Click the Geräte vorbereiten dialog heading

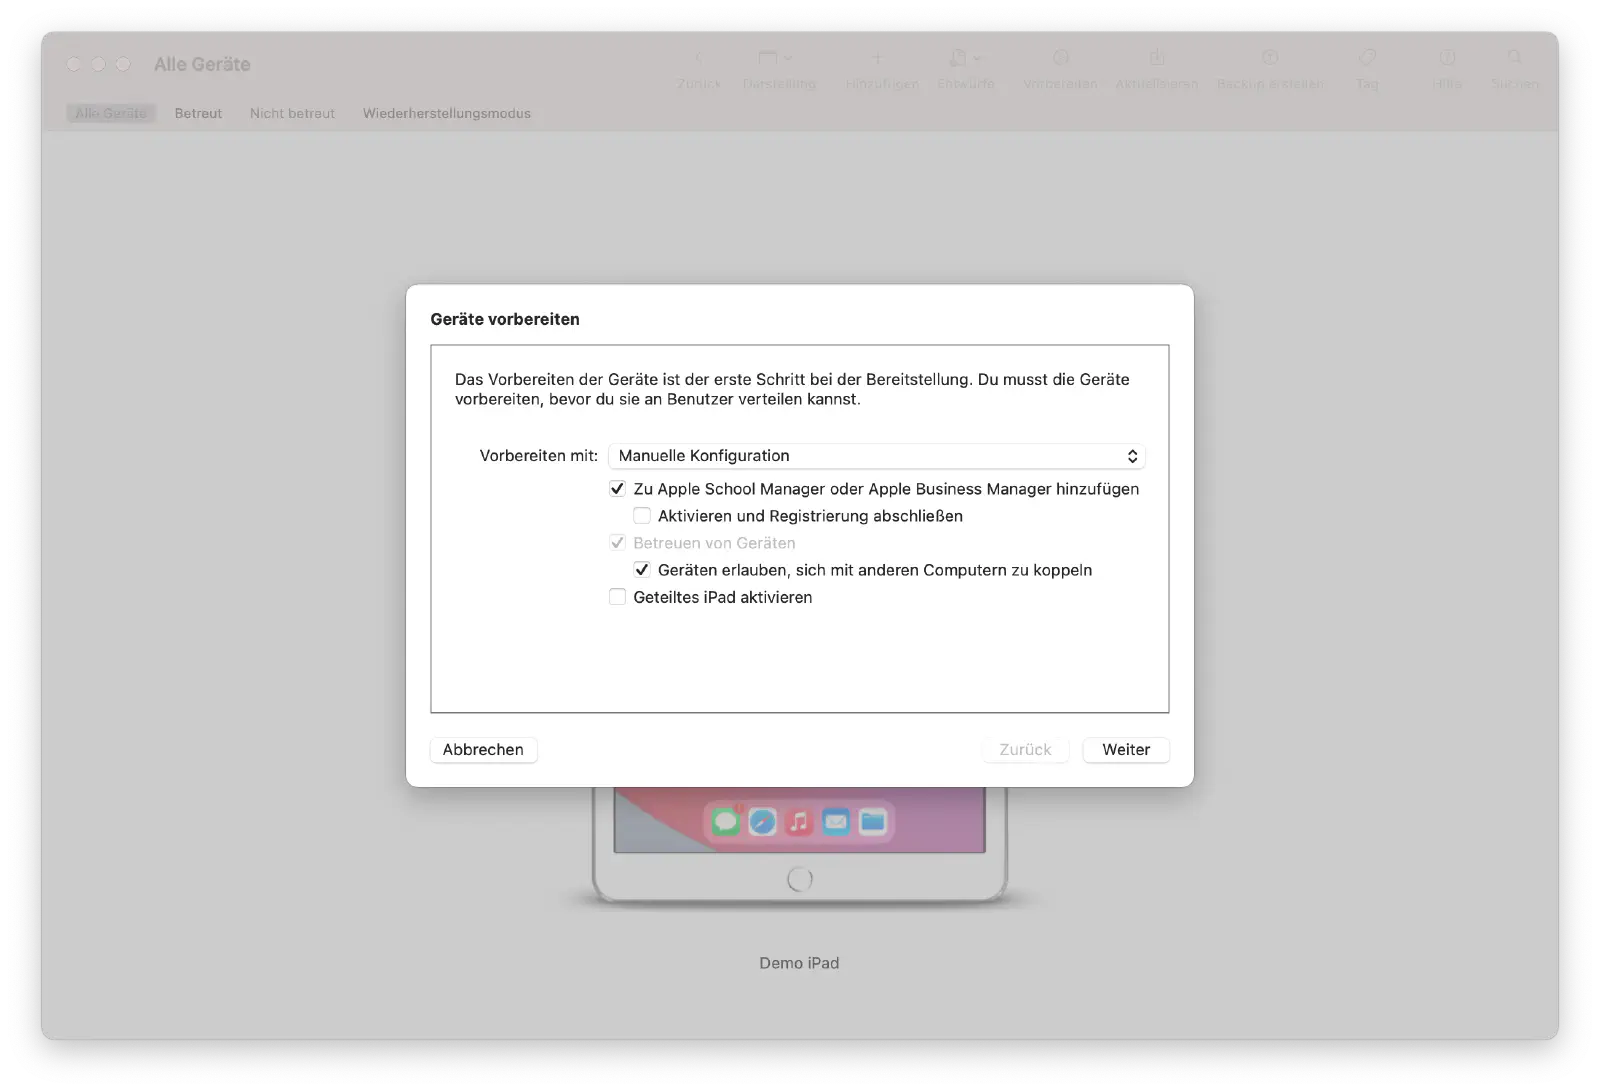coord(505,319)
